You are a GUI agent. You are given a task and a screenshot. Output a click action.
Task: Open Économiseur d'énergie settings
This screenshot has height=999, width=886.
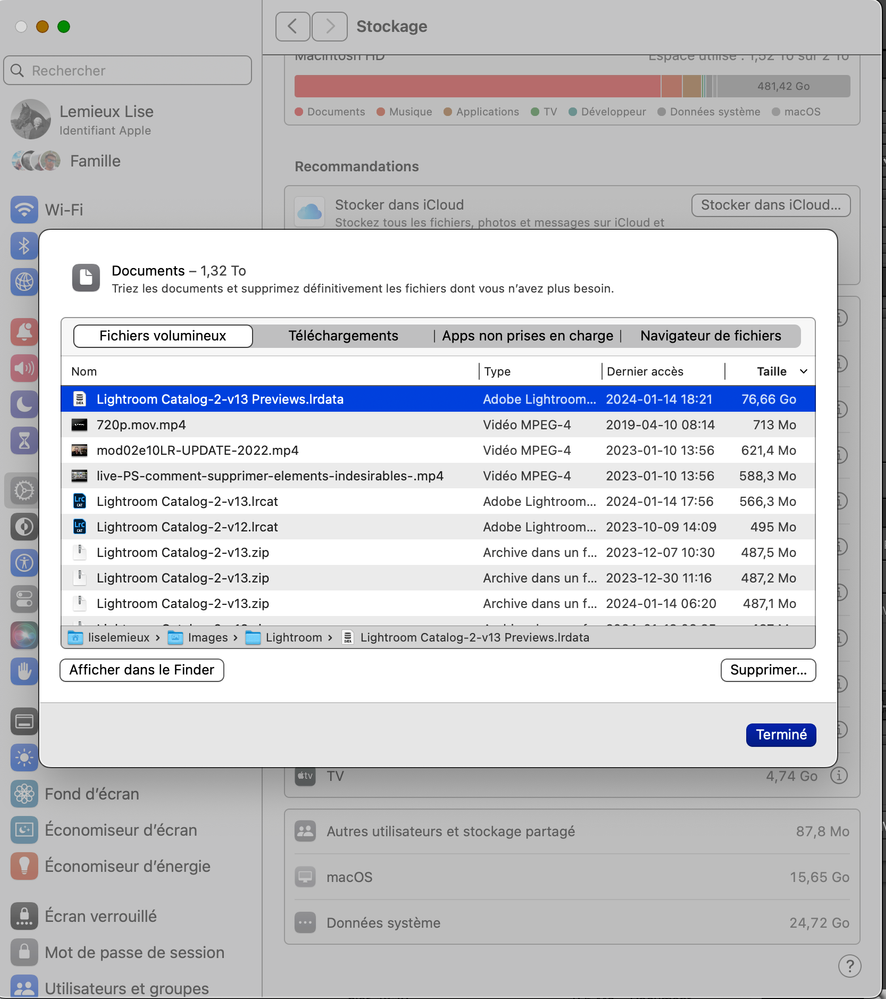pyautogui.click(x=110, y=866)
